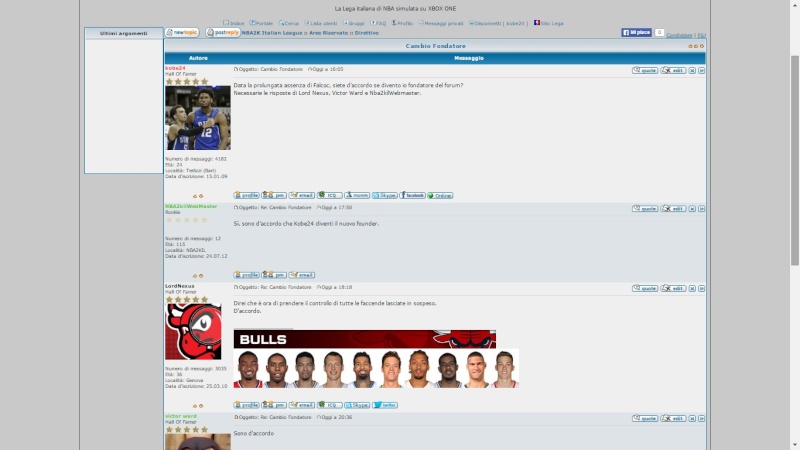Delete NBA2kilWebMaster's post with X icon
The width and height of the screenshot is (800, 450).
692,209
